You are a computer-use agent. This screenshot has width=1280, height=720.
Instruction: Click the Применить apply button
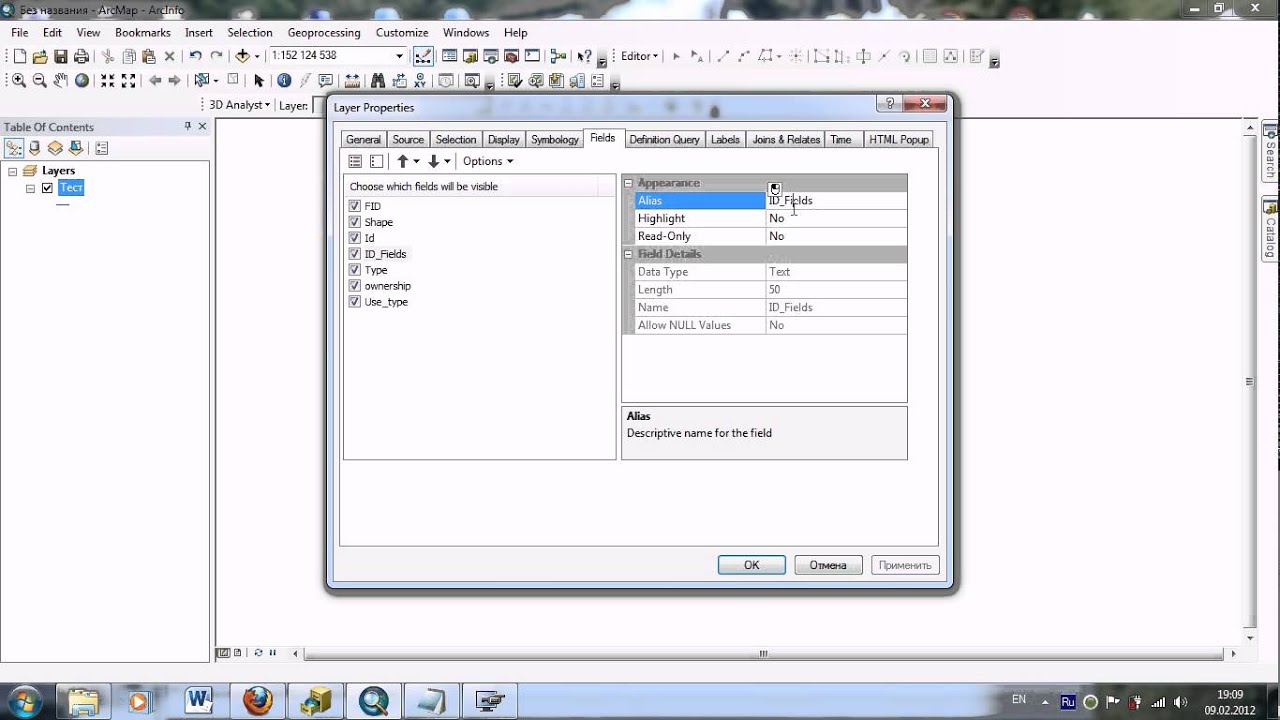point(905,565)
